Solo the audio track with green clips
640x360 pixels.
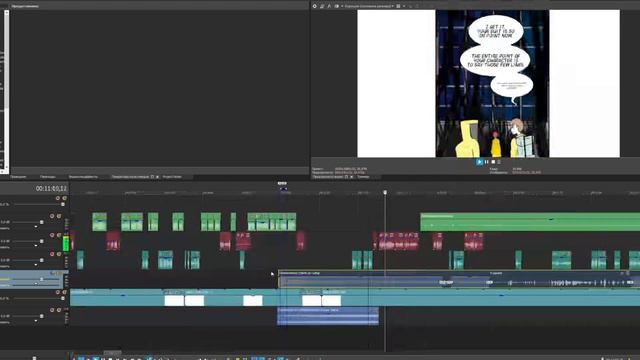(x=59, y=216)
